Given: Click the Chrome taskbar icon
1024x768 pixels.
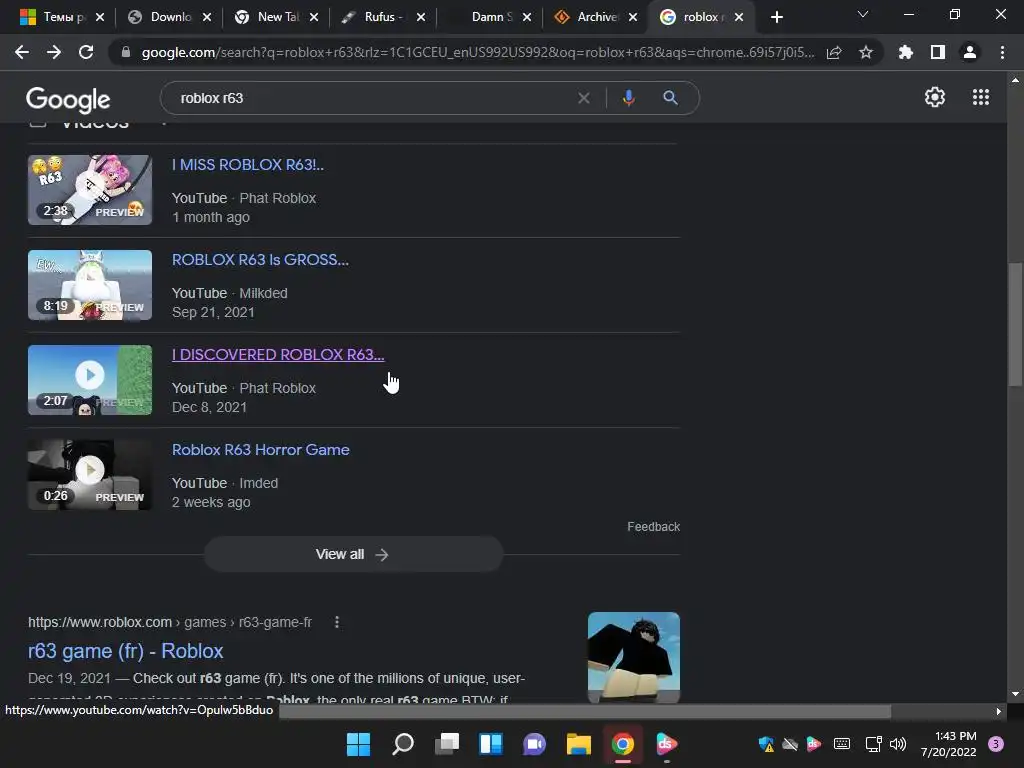Looking at the screenshot, I should click(x=622, y=744).
